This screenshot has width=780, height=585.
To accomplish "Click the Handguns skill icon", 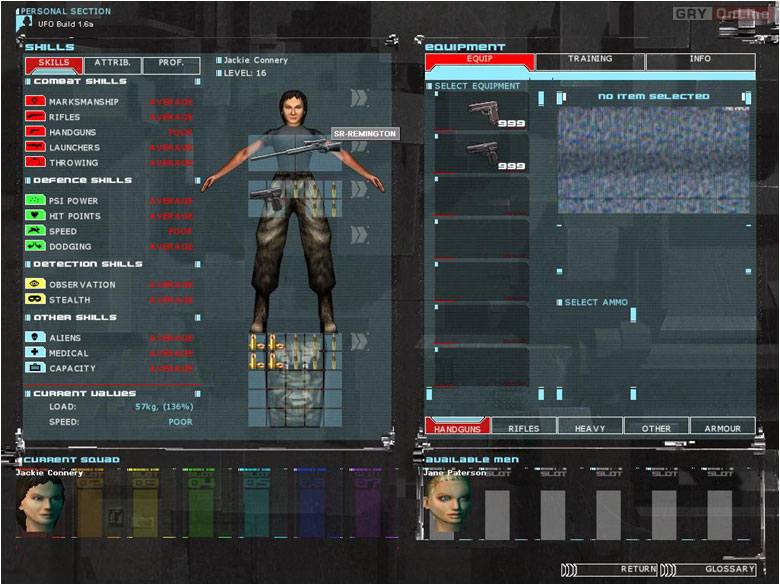I will pyautogui.click(x=35, y=132).
